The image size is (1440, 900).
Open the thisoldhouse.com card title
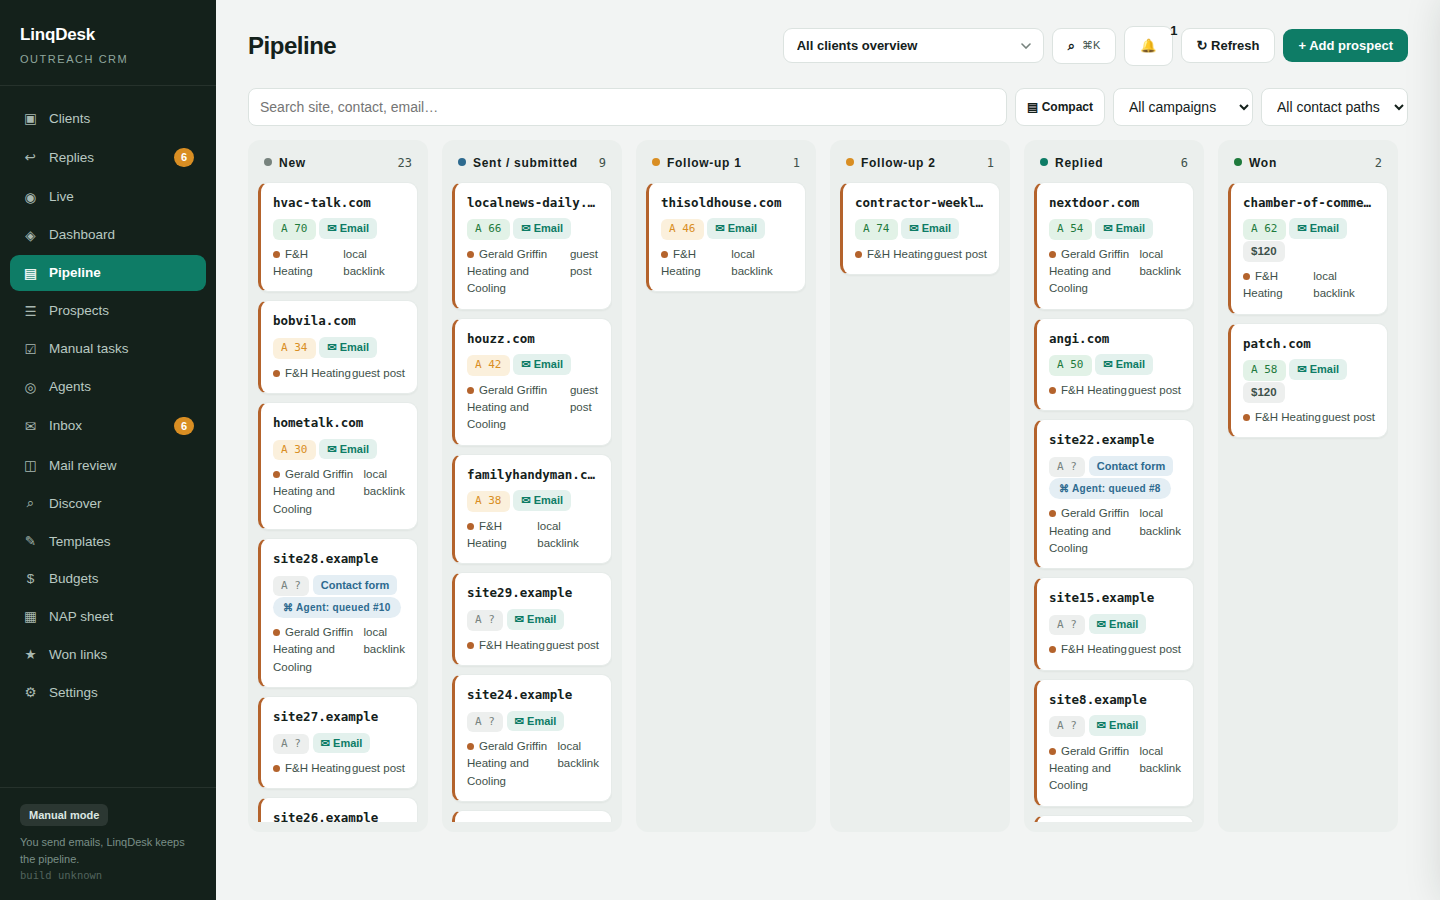pyautogui.click(x=721, y=203)
